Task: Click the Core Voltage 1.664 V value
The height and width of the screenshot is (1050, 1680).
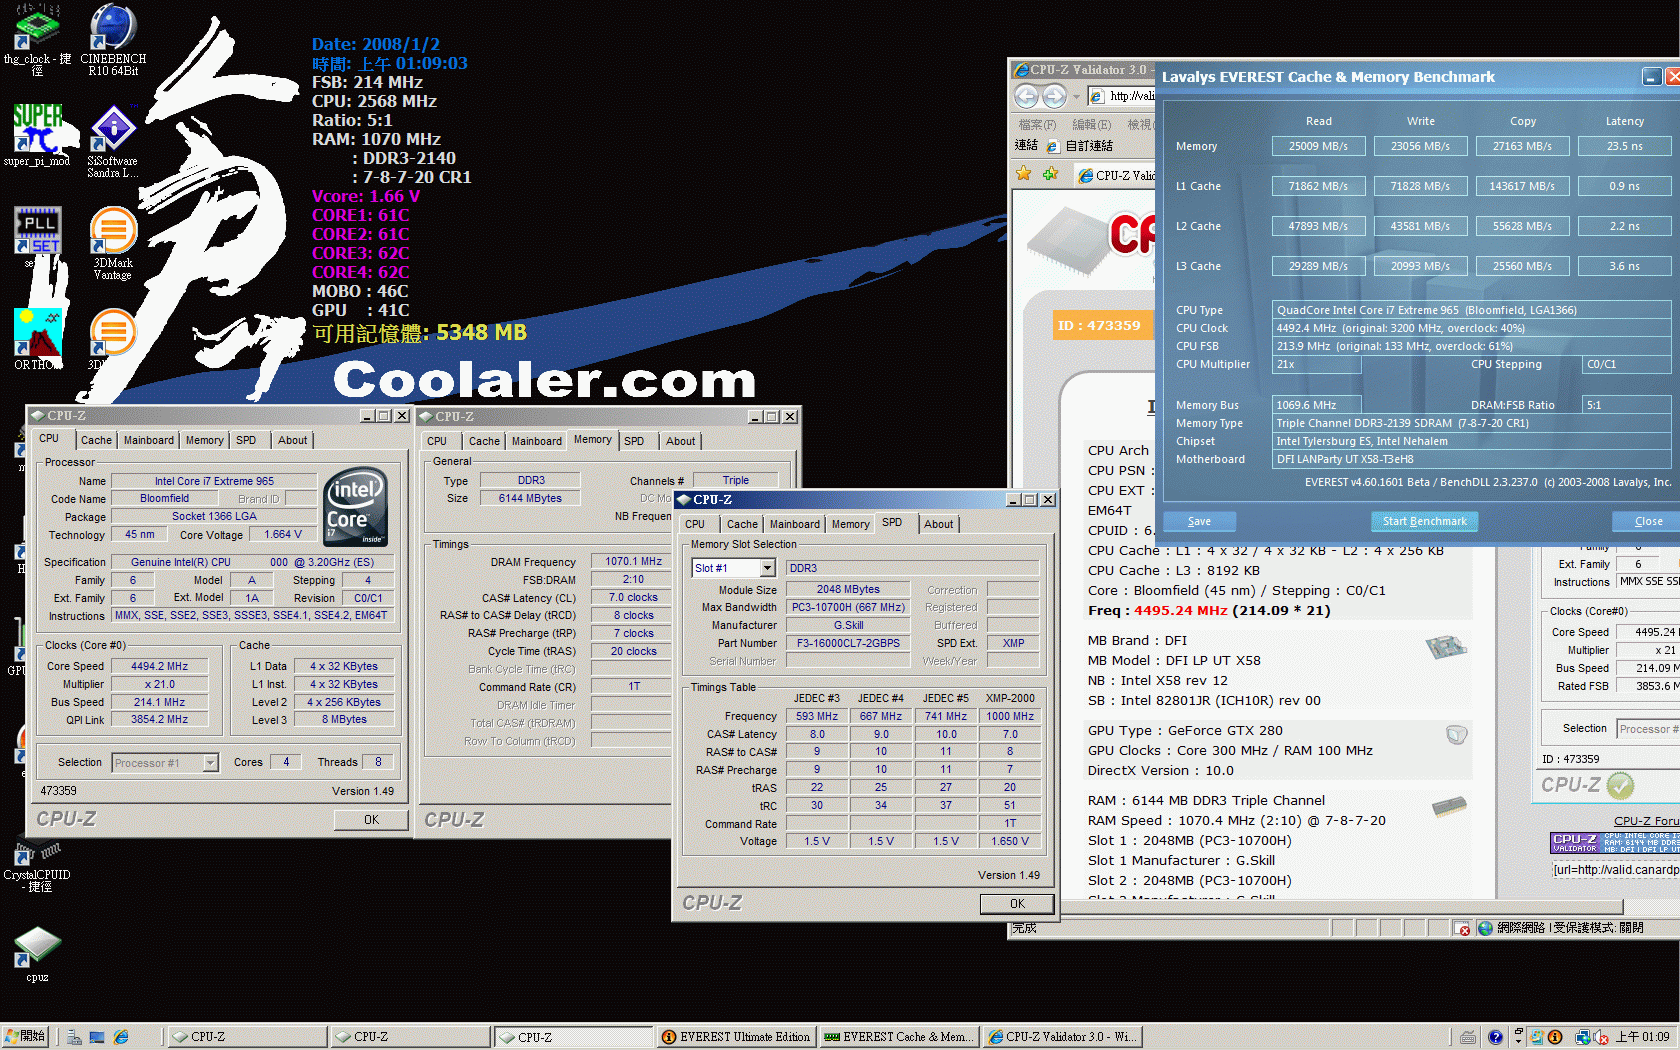Action: click(x=282, y=535)
